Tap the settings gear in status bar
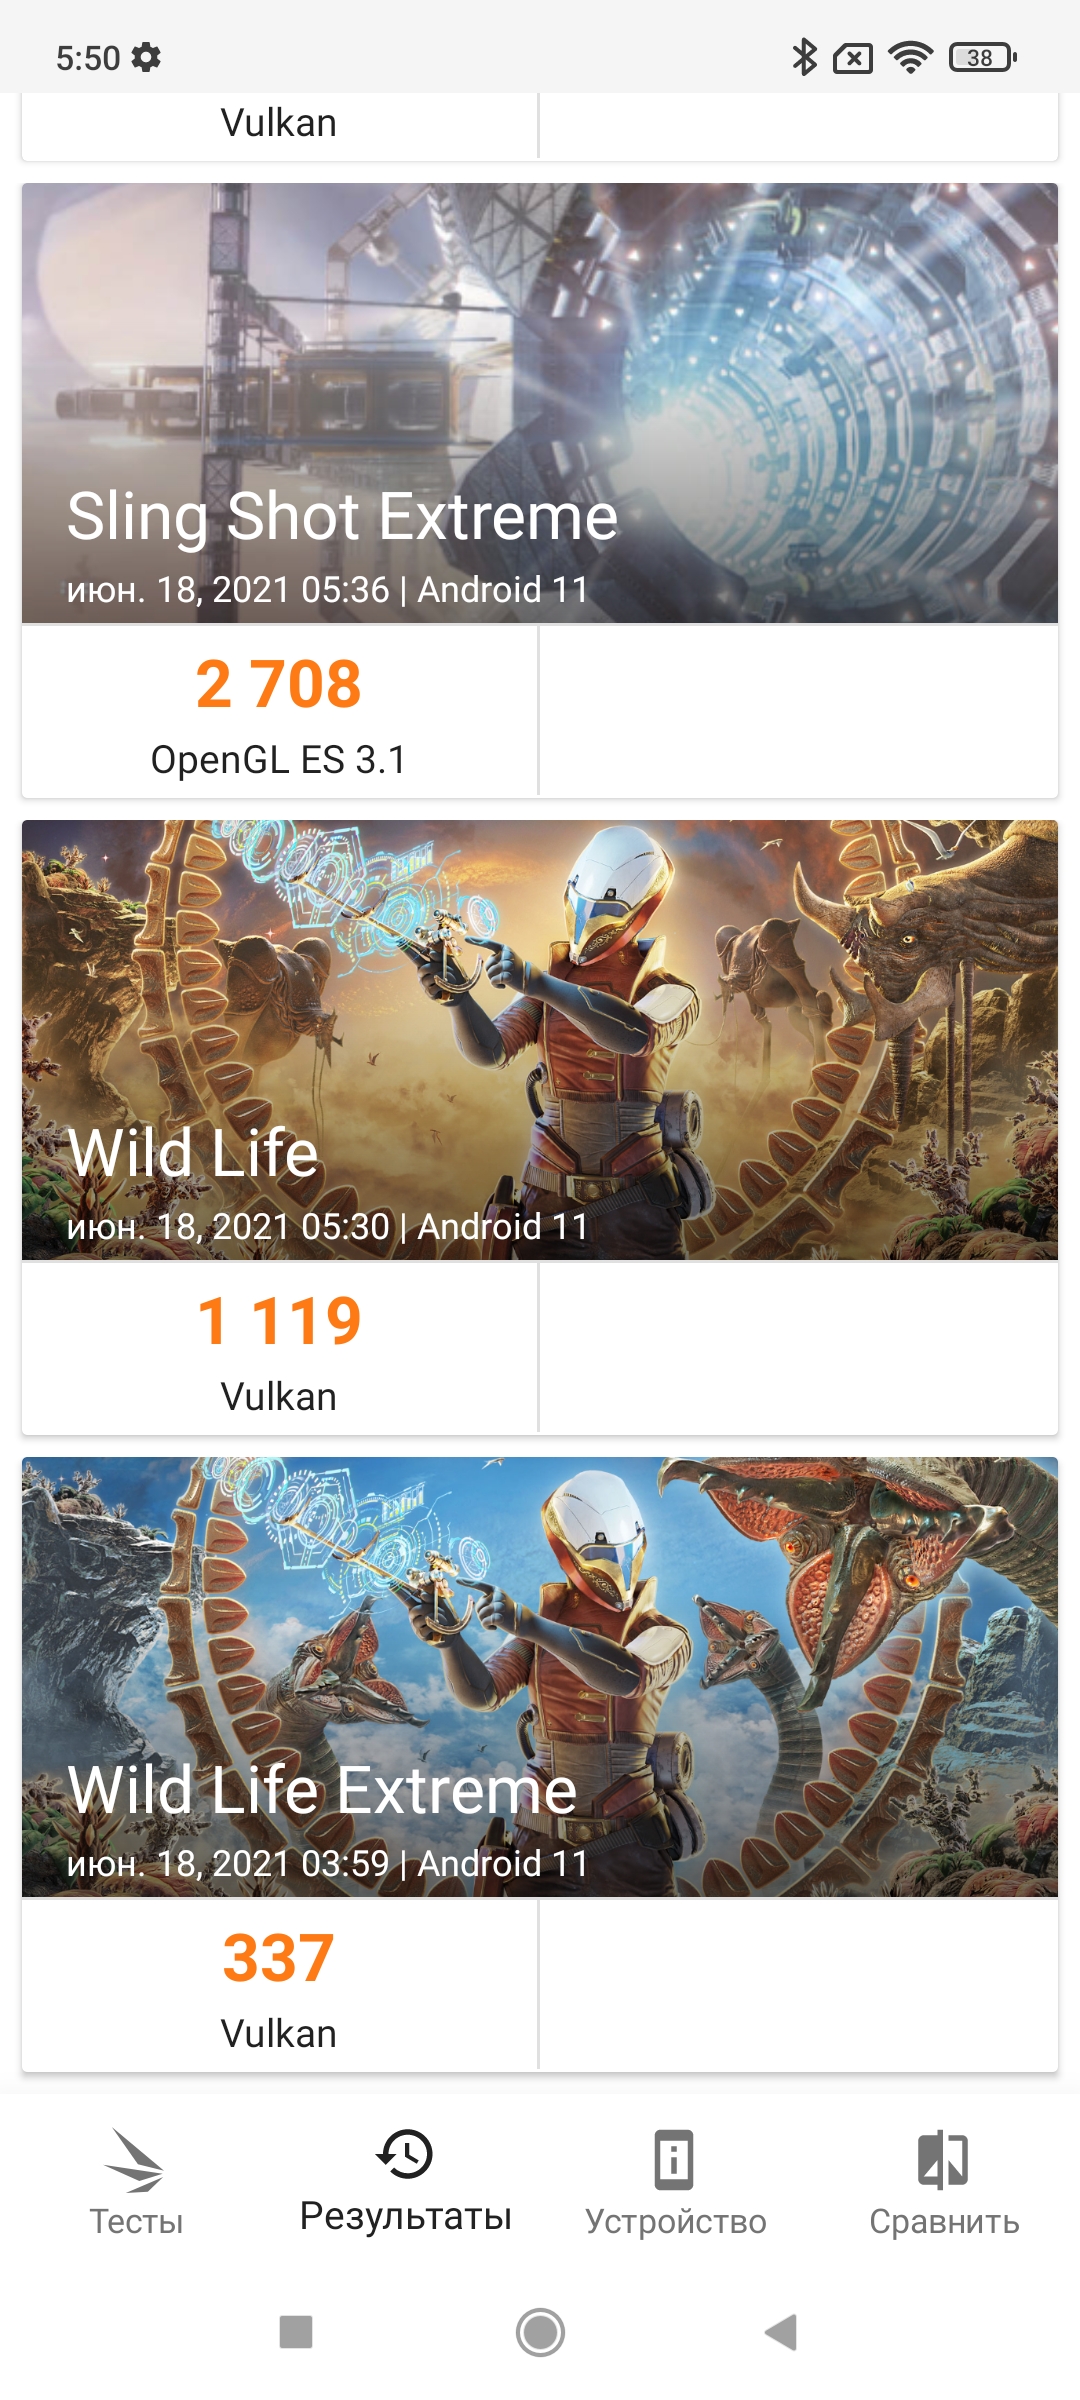The height and width of the screenshot is (2400, 1080). coord(147,58)
